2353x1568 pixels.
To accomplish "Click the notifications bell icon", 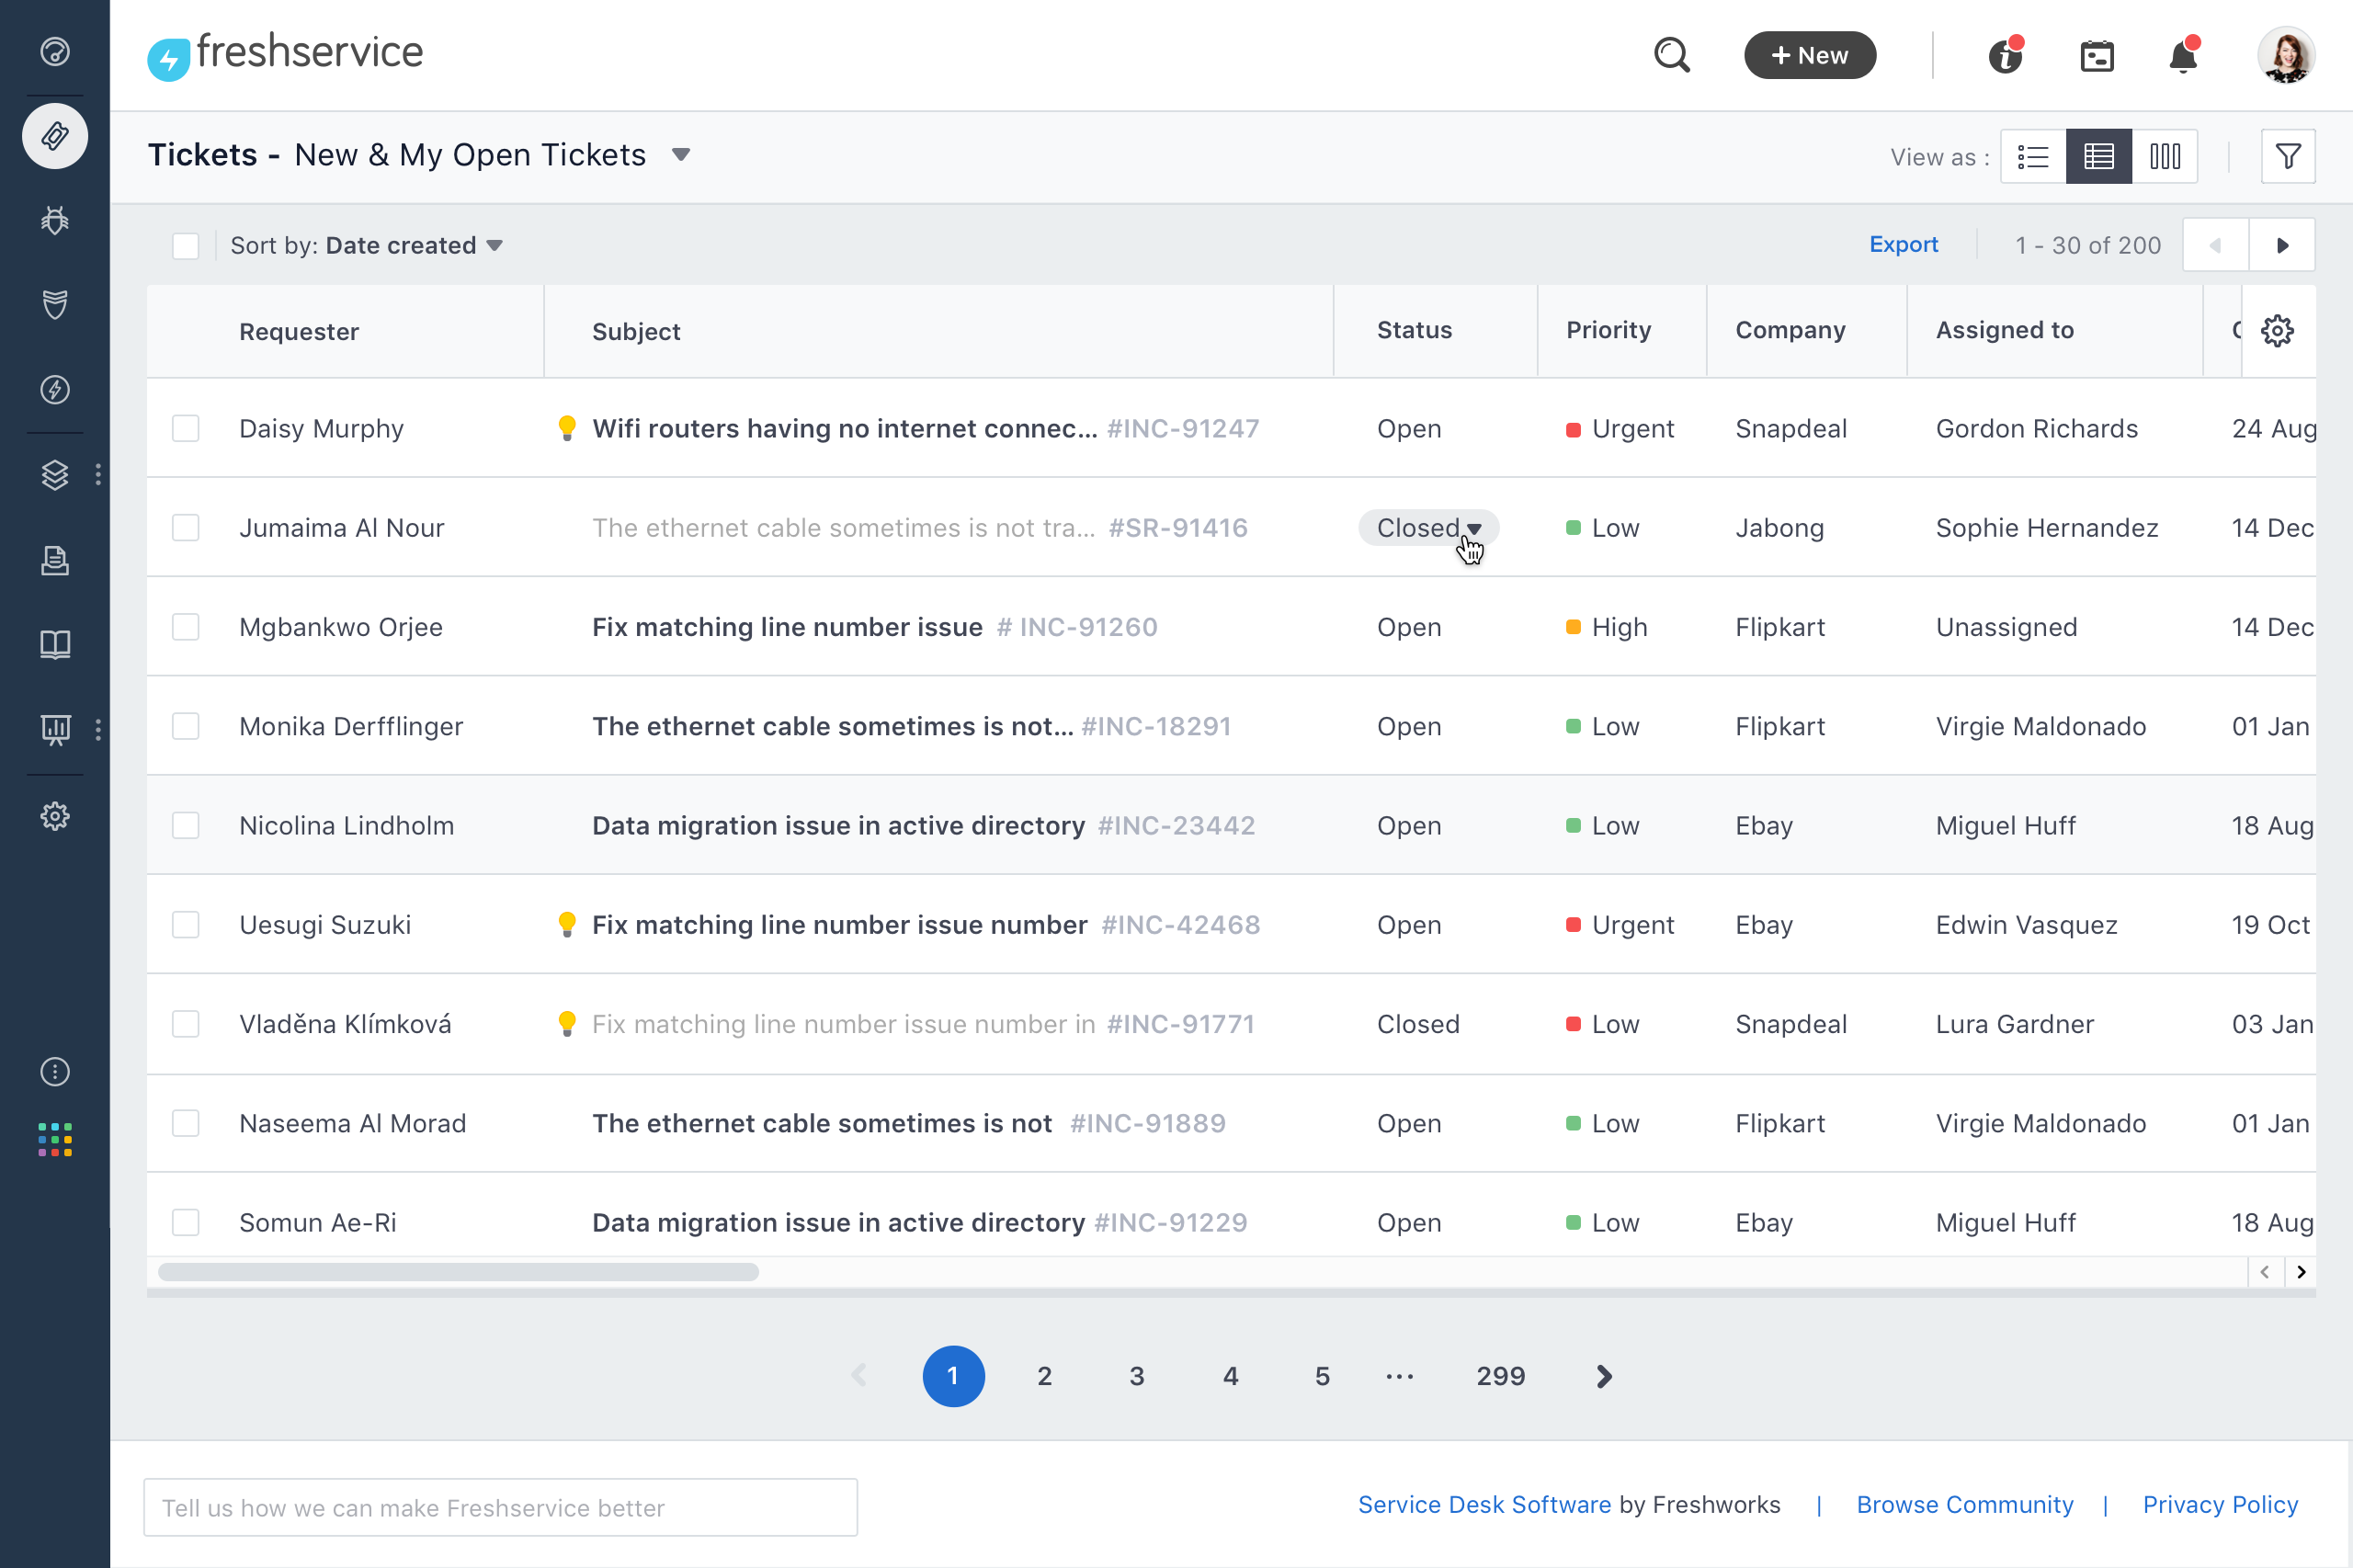I will coord(2182,56).
